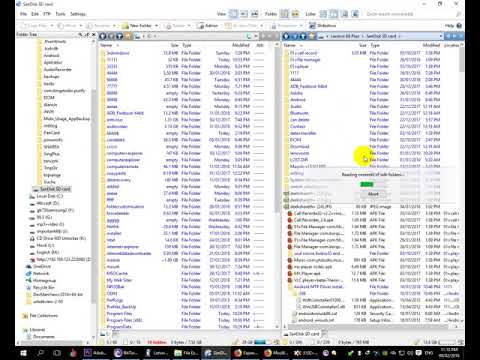Select Recycle Bin in the folder tree
480x360 pixels.
[43, 287]
